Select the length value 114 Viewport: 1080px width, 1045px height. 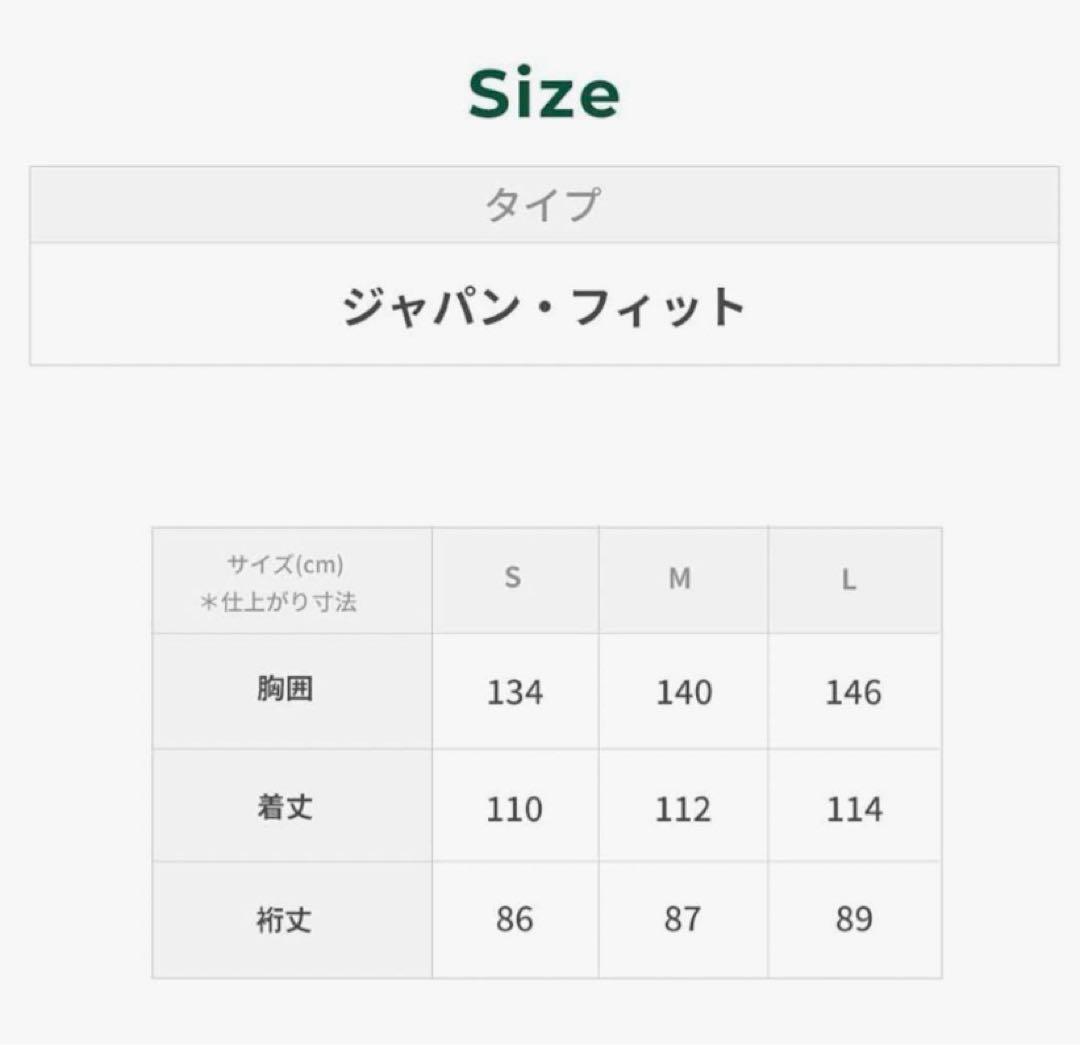pos(854,808)
